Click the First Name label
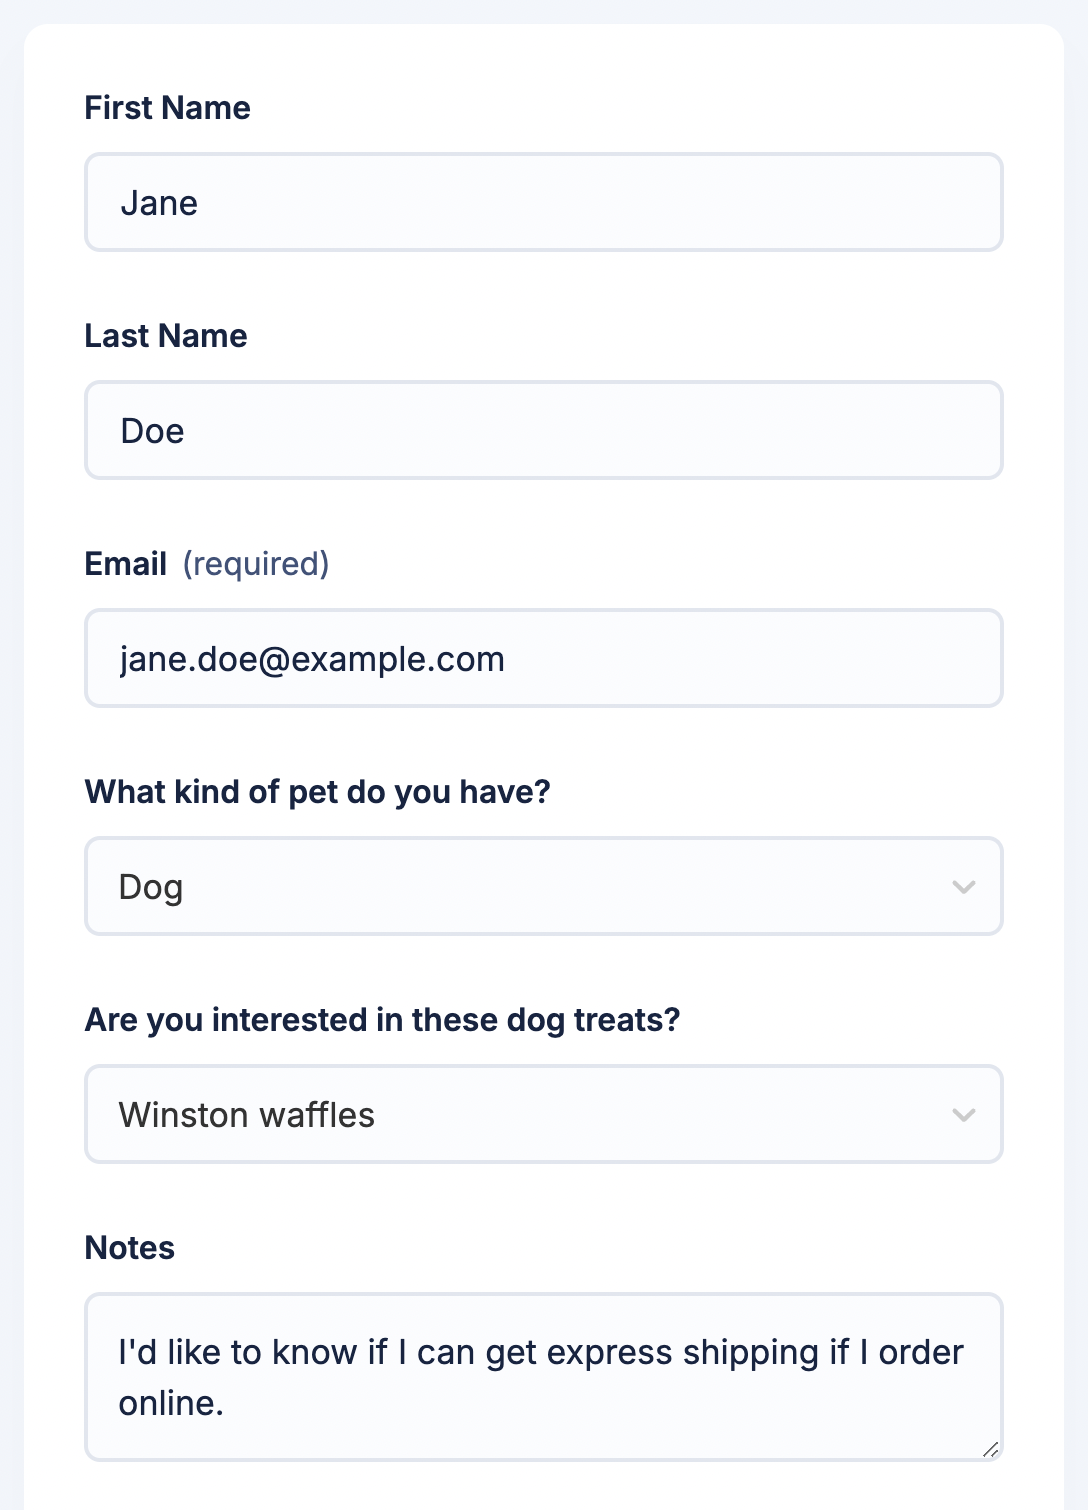 tap(167, 108)
